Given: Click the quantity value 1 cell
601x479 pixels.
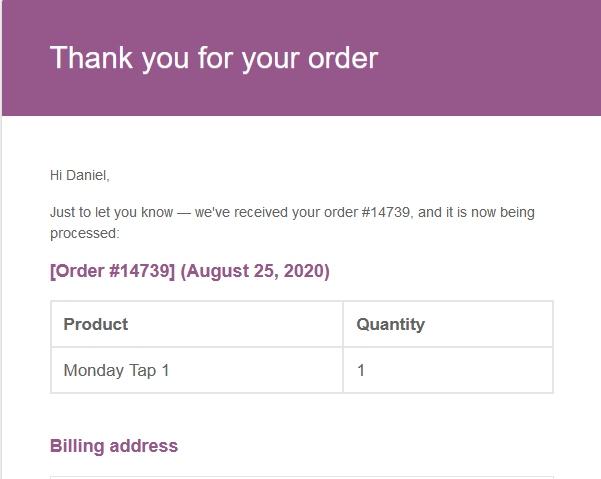Looking at the screenshot, I should coord(448,370).
